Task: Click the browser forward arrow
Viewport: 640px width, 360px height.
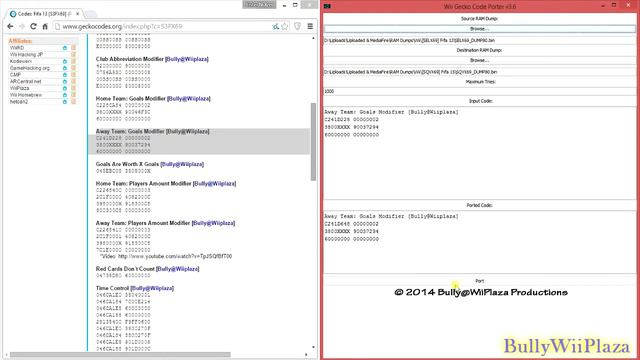Action: [x=22, y=26]
